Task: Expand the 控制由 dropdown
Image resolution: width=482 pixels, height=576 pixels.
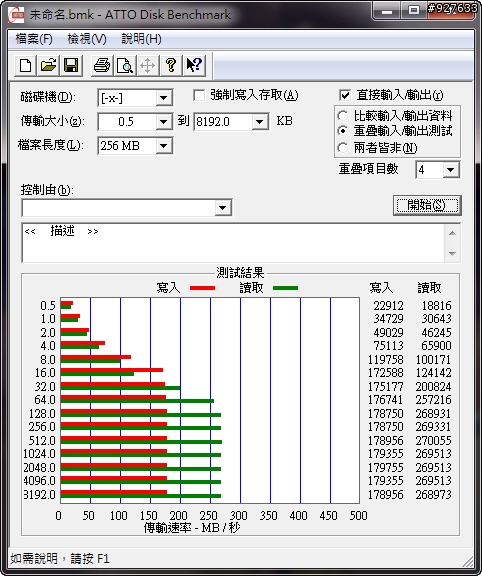Action: 223,208
